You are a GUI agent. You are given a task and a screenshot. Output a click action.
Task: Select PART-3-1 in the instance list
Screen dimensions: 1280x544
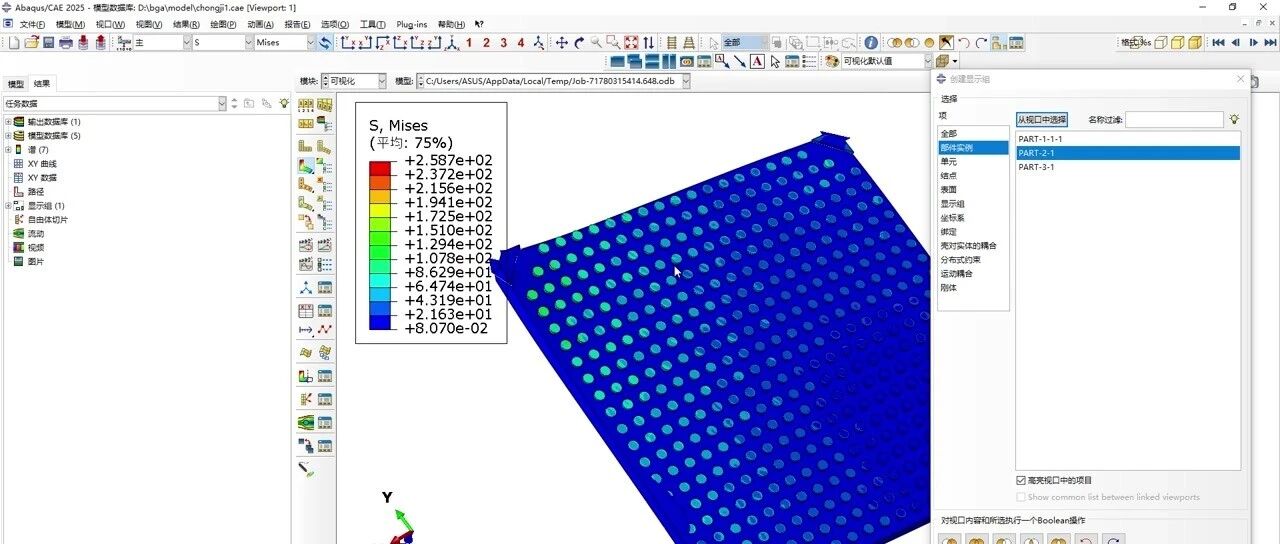click(1128, 167)
